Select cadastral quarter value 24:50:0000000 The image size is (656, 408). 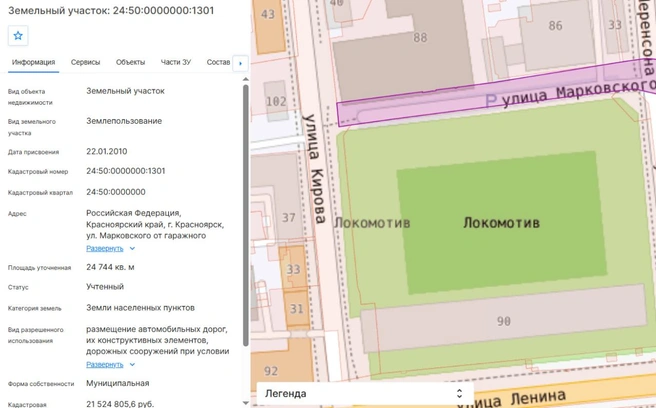(116, 192)
